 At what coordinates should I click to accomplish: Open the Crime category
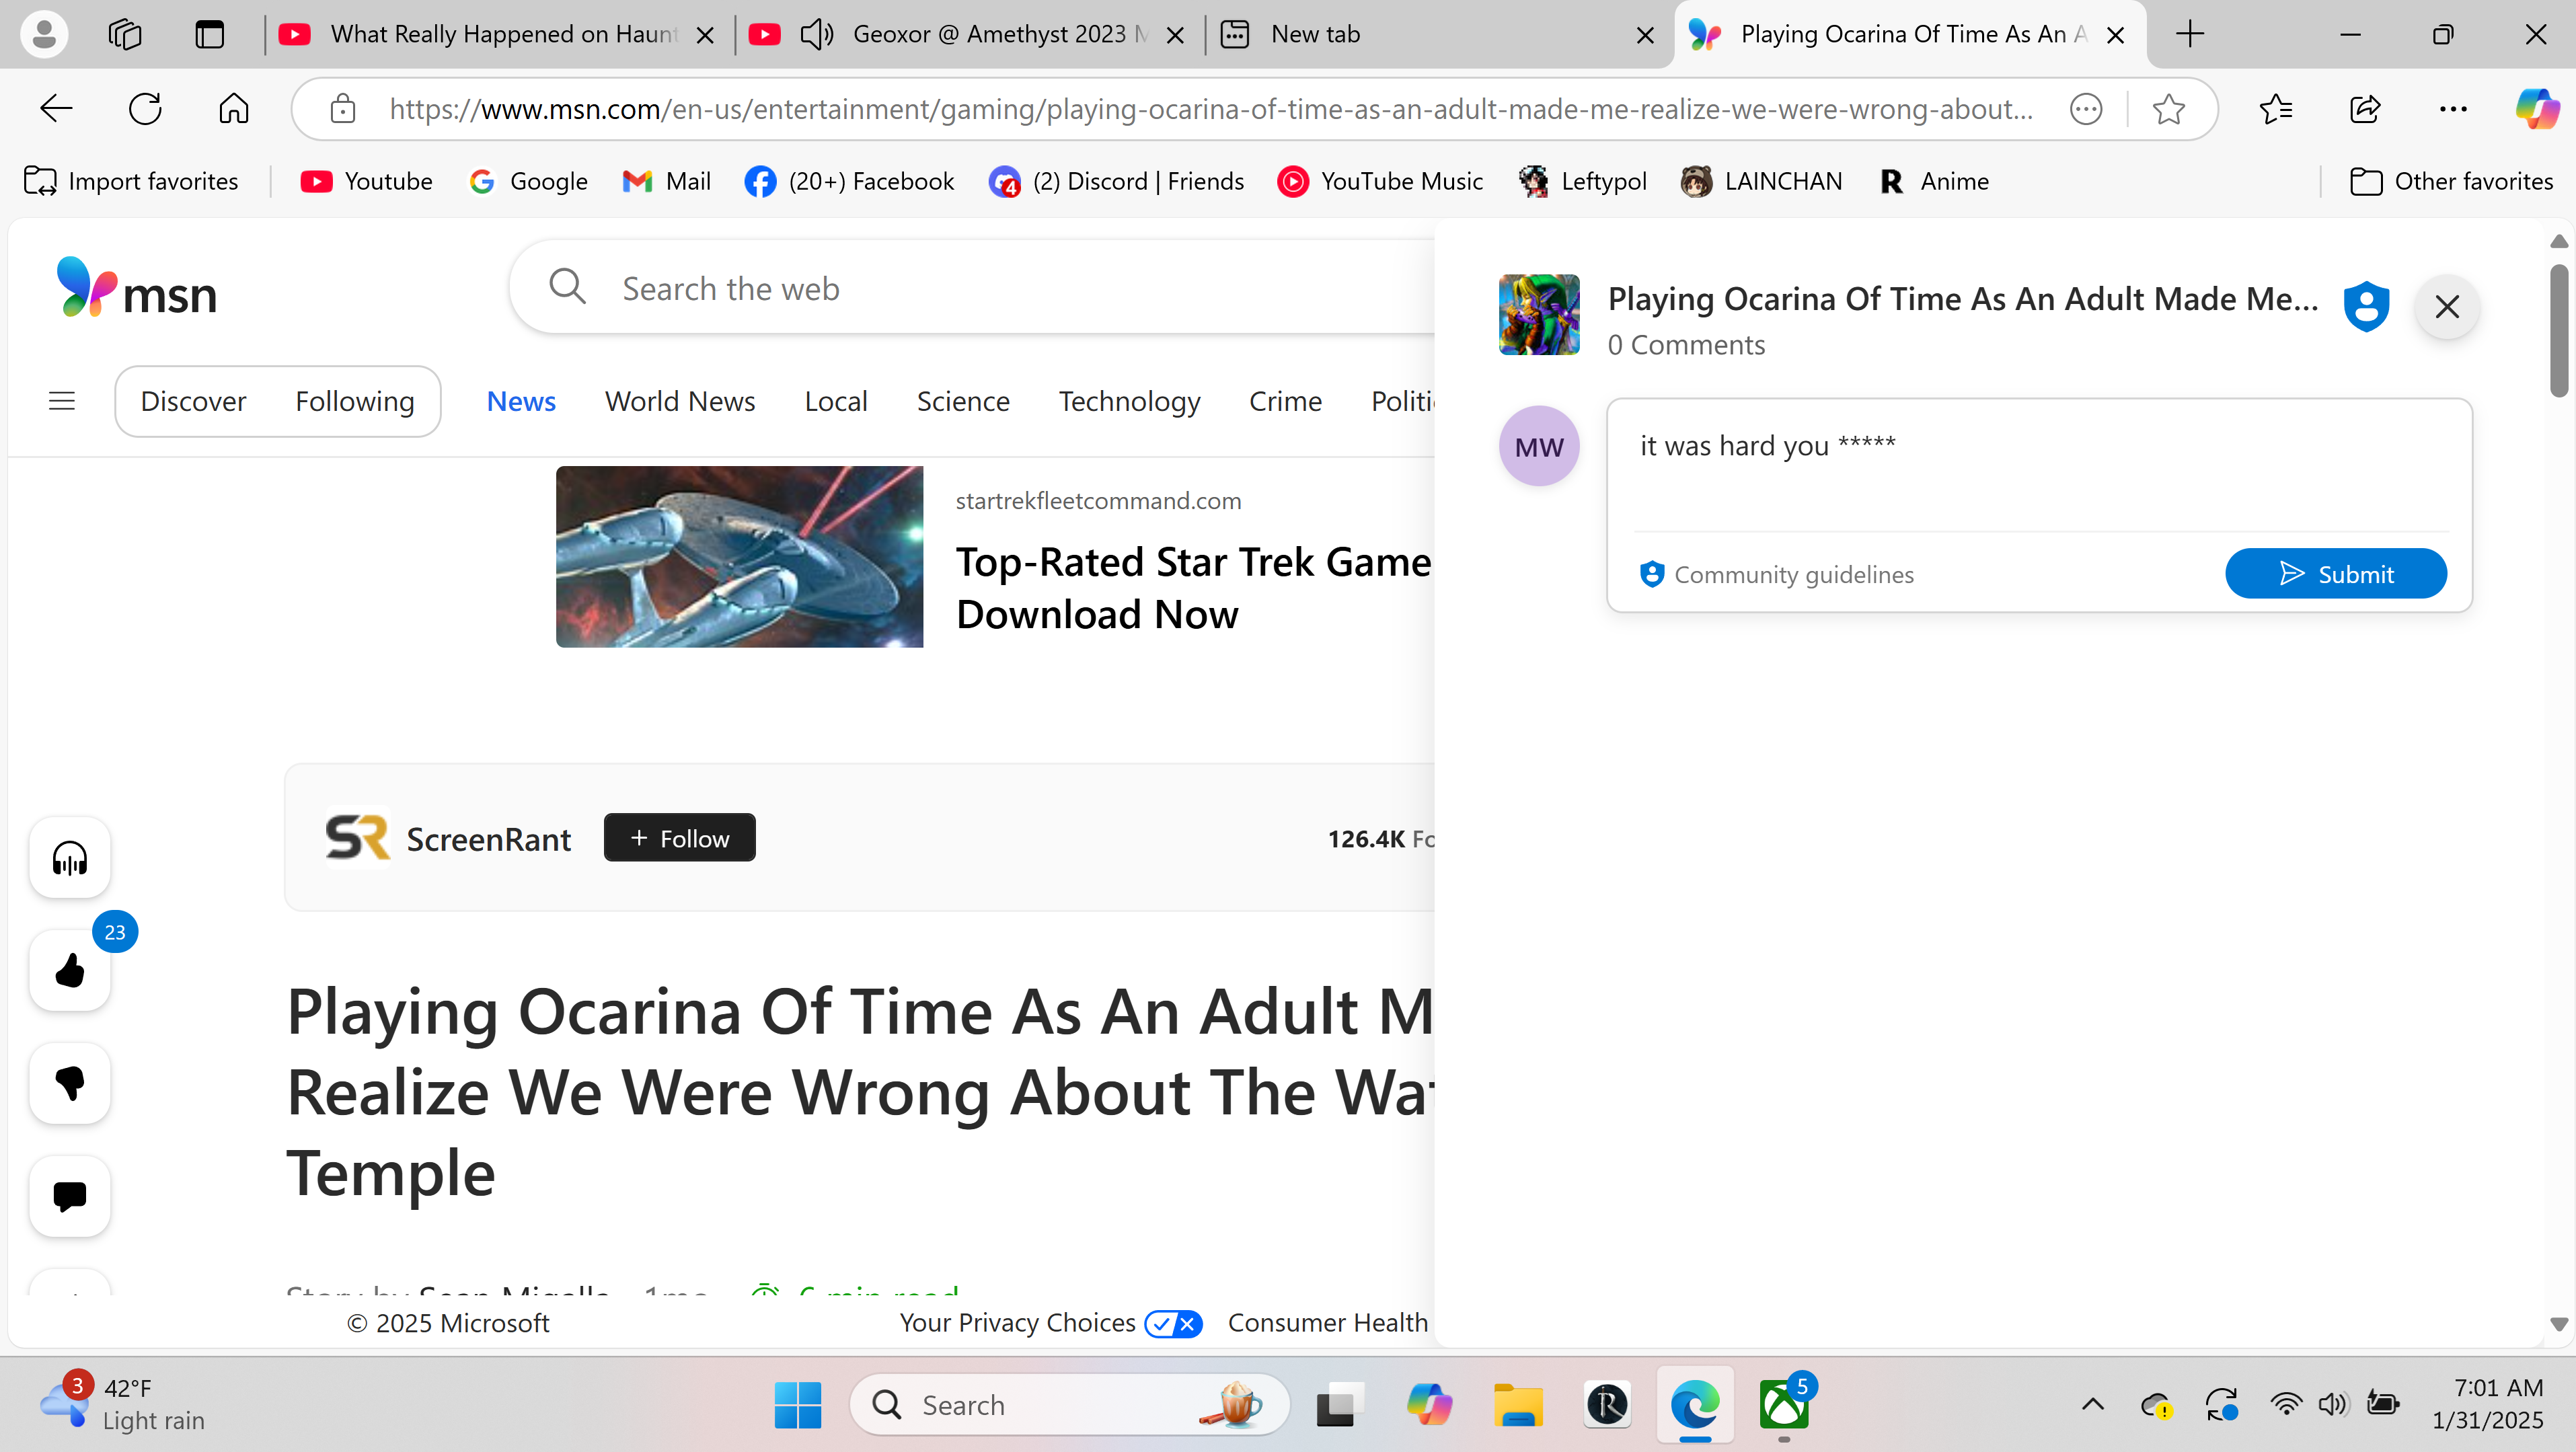[1285, 401]
